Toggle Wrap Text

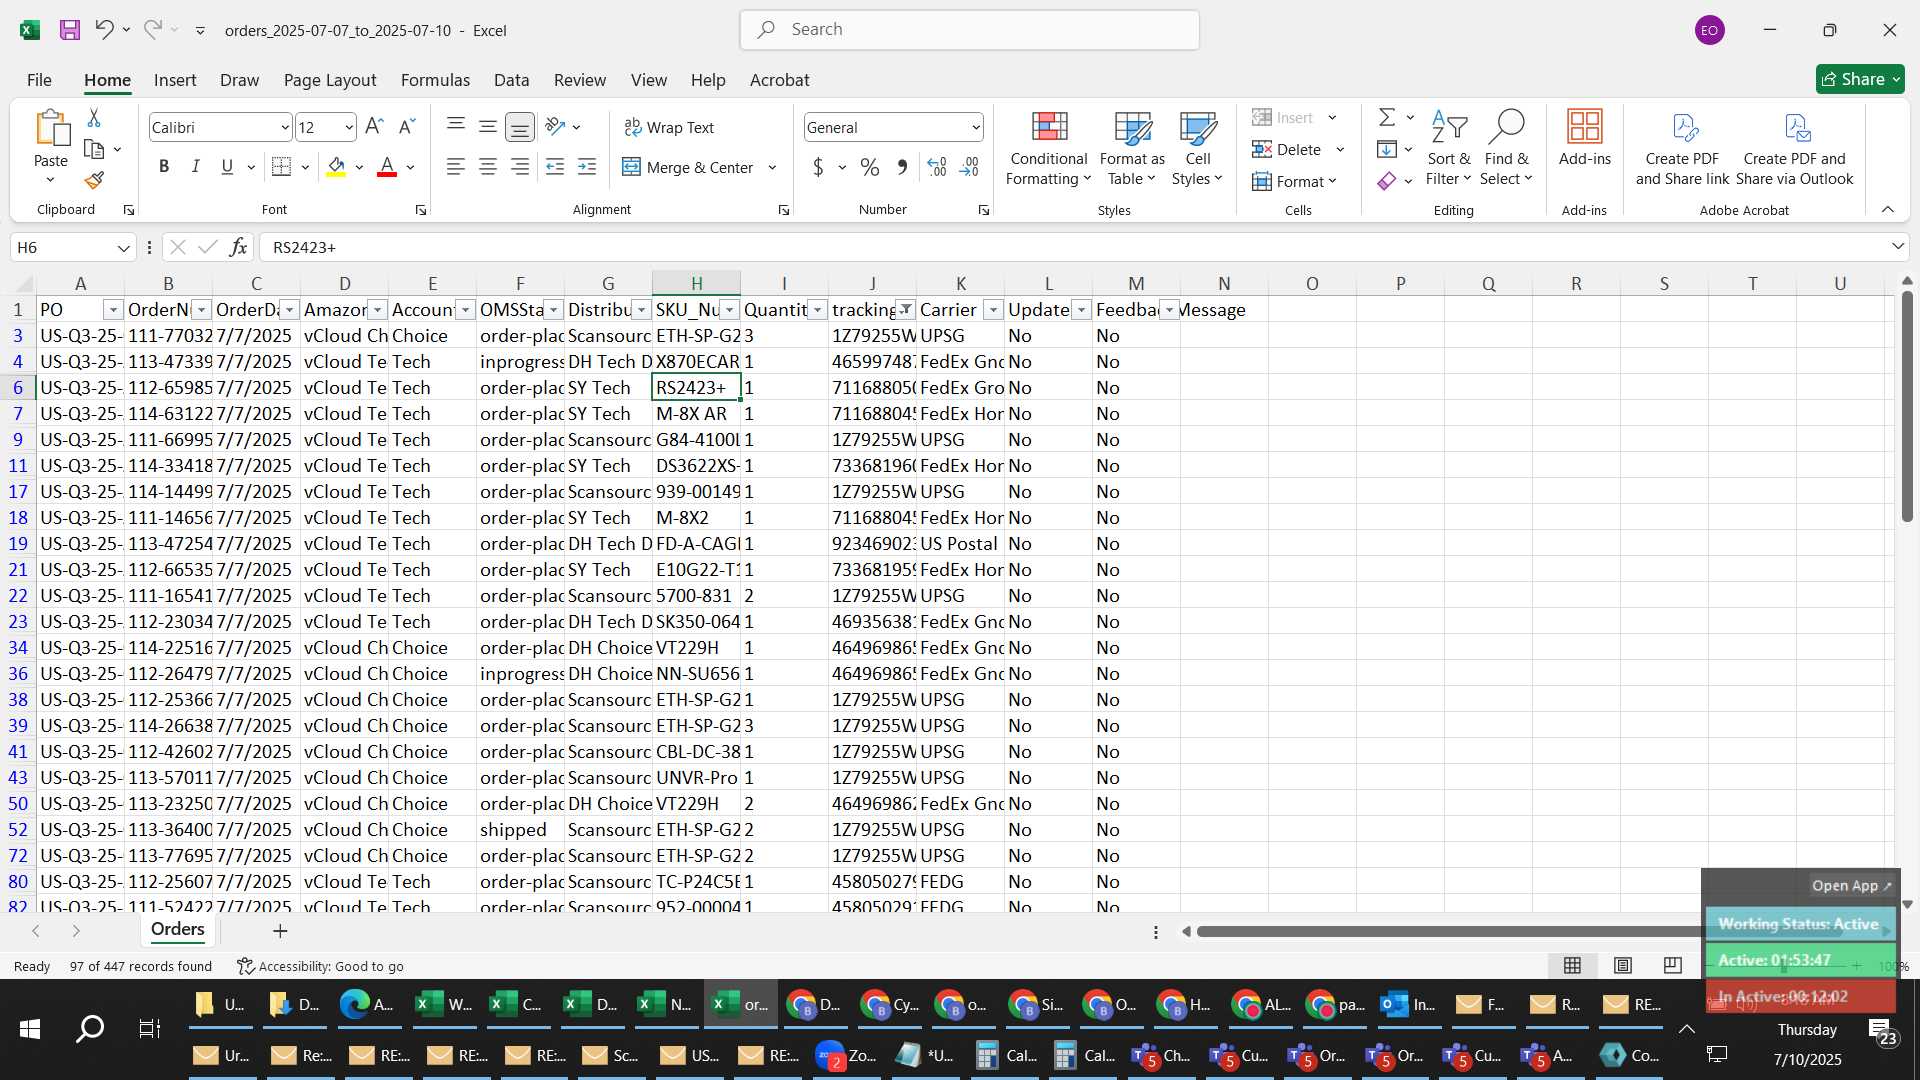click(x=669, y=127)
